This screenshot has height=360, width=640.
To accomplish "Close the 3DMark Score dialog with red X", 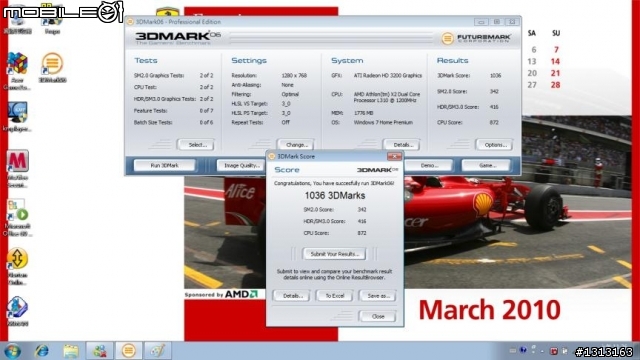I will pyautogui.click(x=394, y=156).
